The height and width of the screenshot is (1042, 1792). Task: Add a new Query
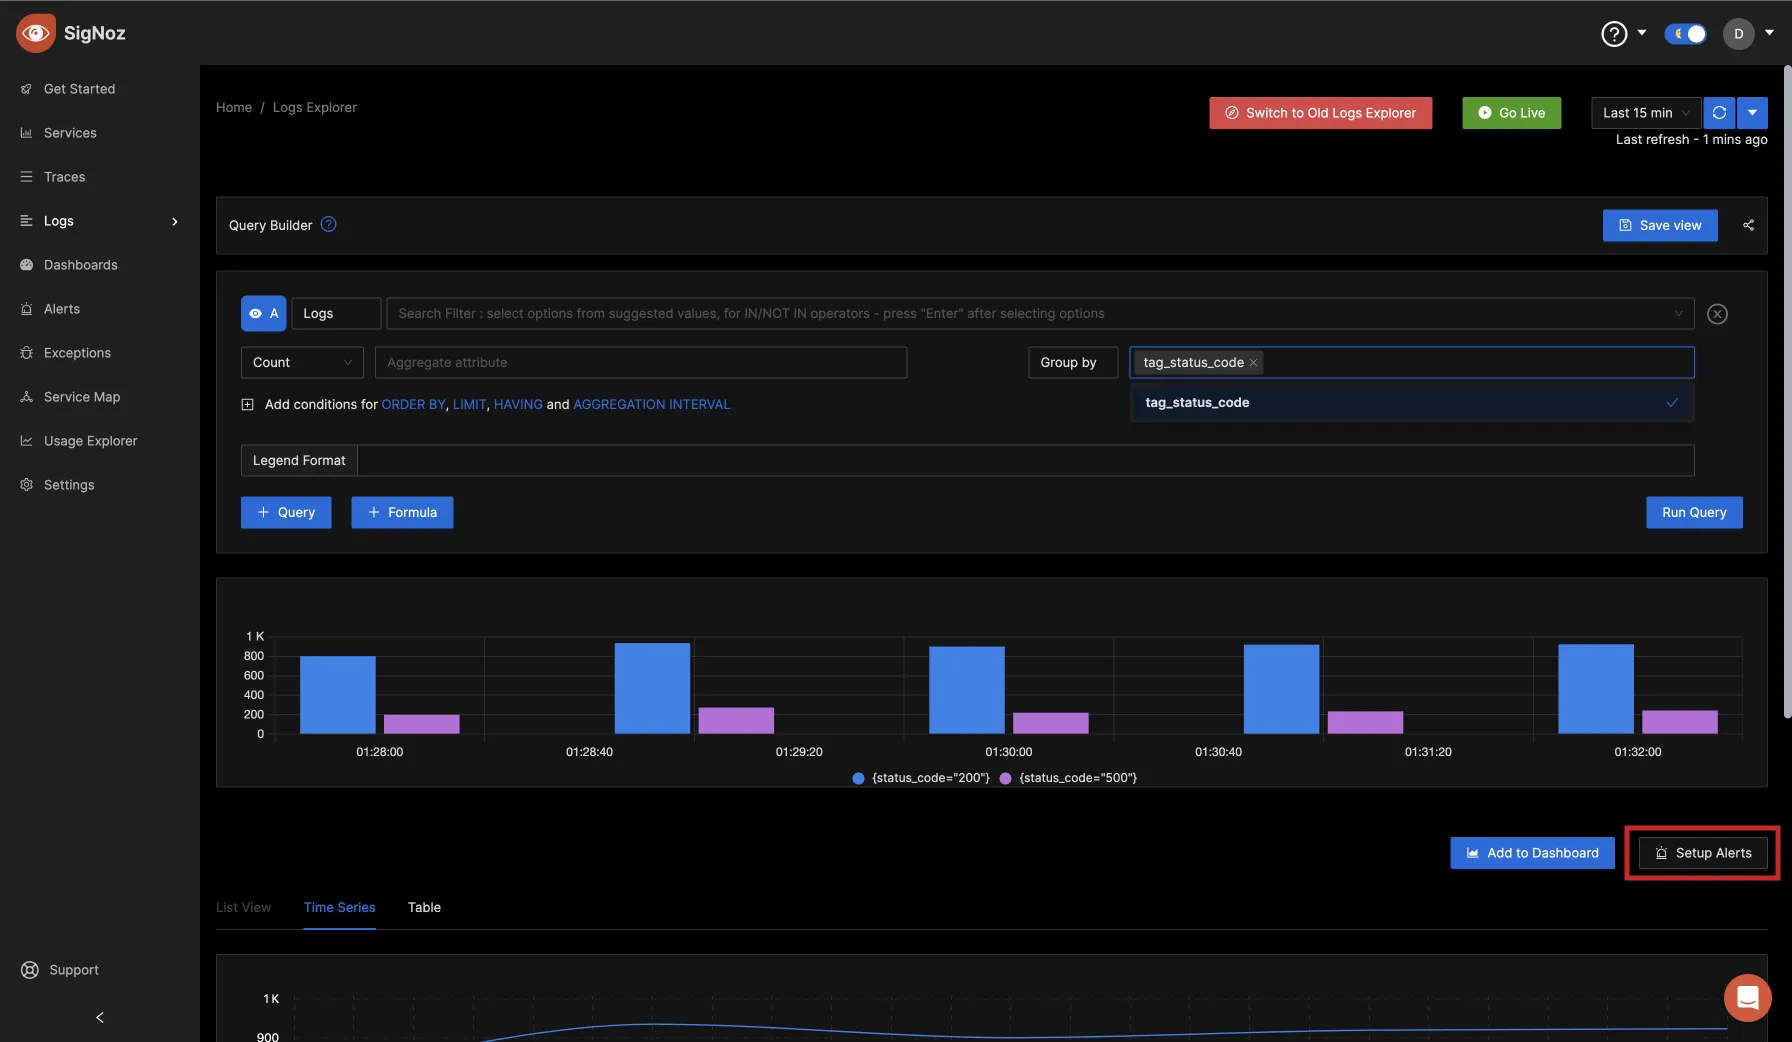286,512
